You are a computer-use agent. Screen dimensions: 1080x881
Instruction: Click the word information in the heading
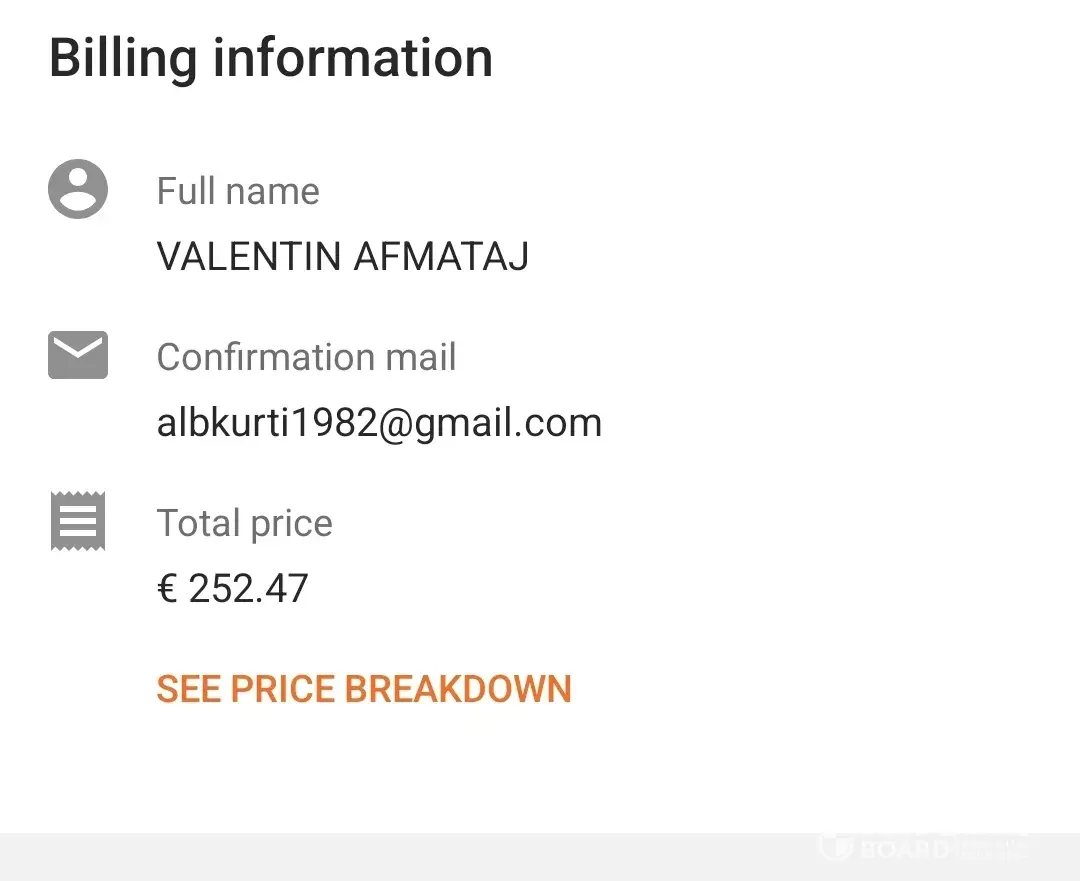pos(353,57)
